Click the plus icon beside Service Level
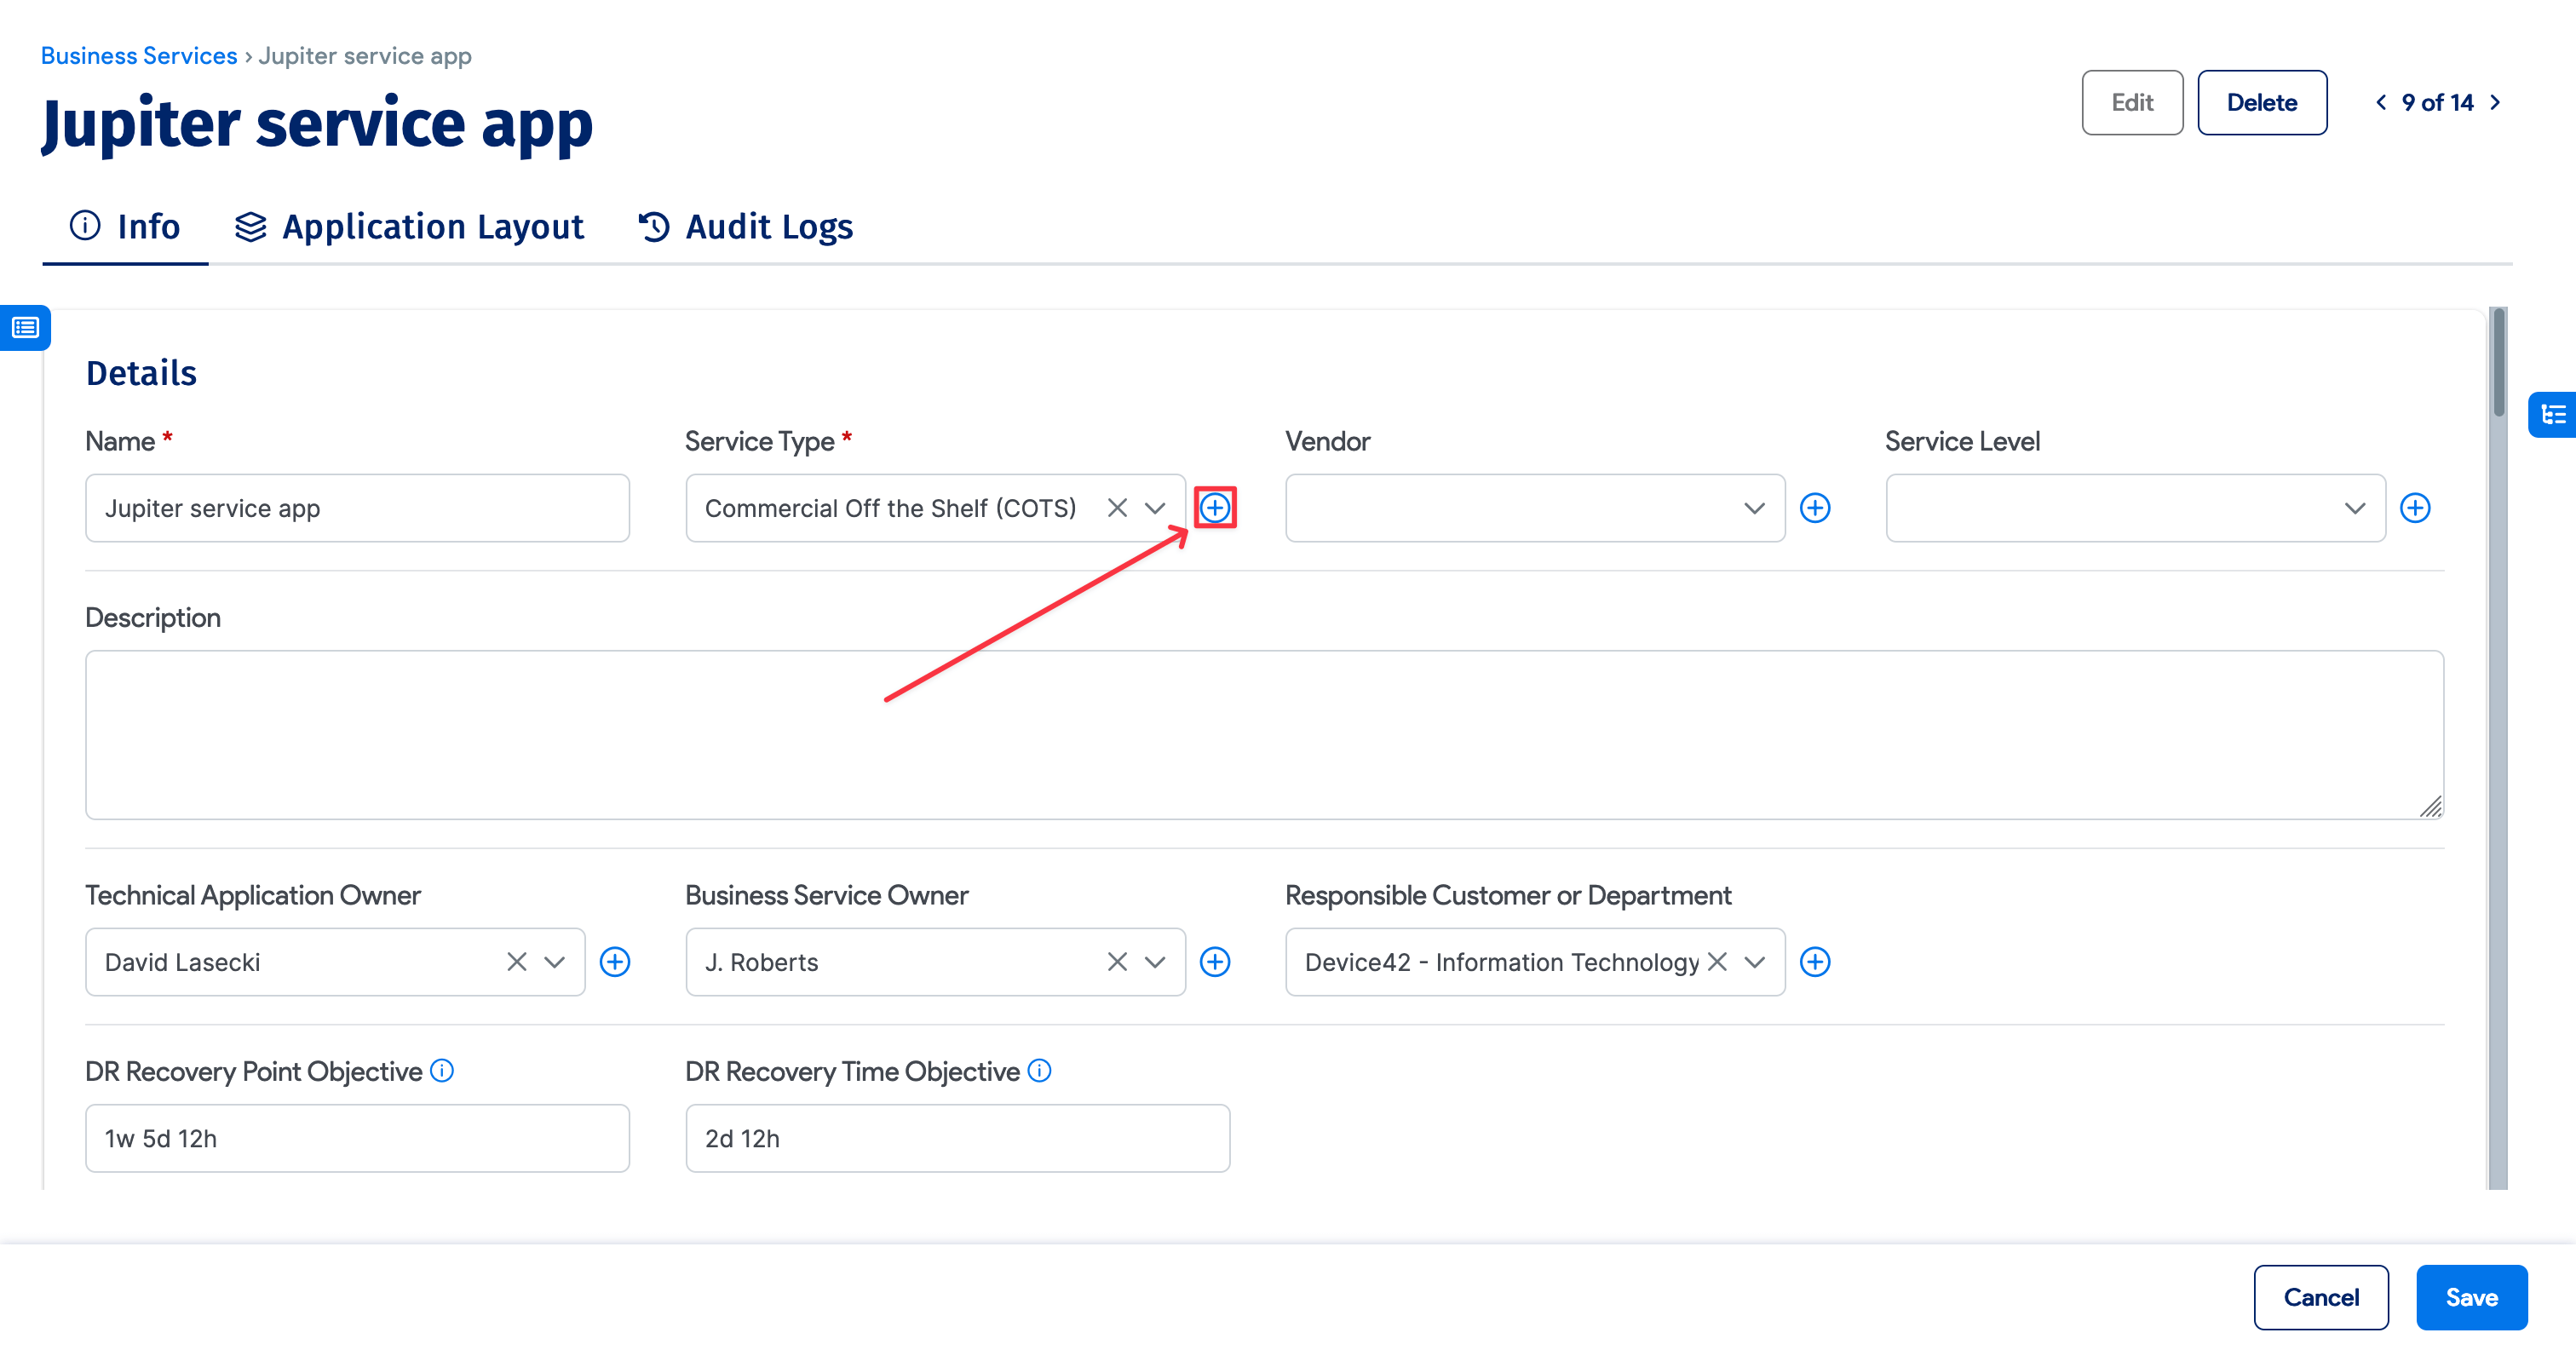Viewport: 2576px width, 1350px height. point(2414,508)
